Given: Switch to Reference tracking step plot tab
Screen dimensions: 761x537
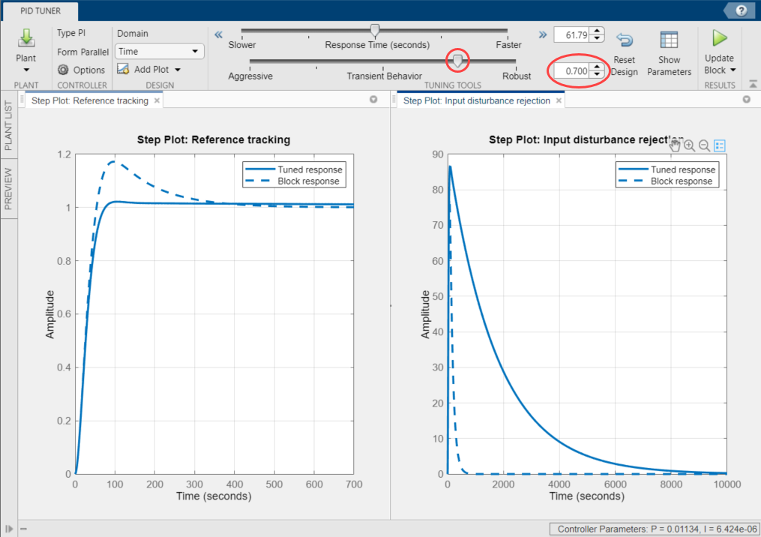Looking at the screenshot, I should pyautogui.click(x=90, y=101).
